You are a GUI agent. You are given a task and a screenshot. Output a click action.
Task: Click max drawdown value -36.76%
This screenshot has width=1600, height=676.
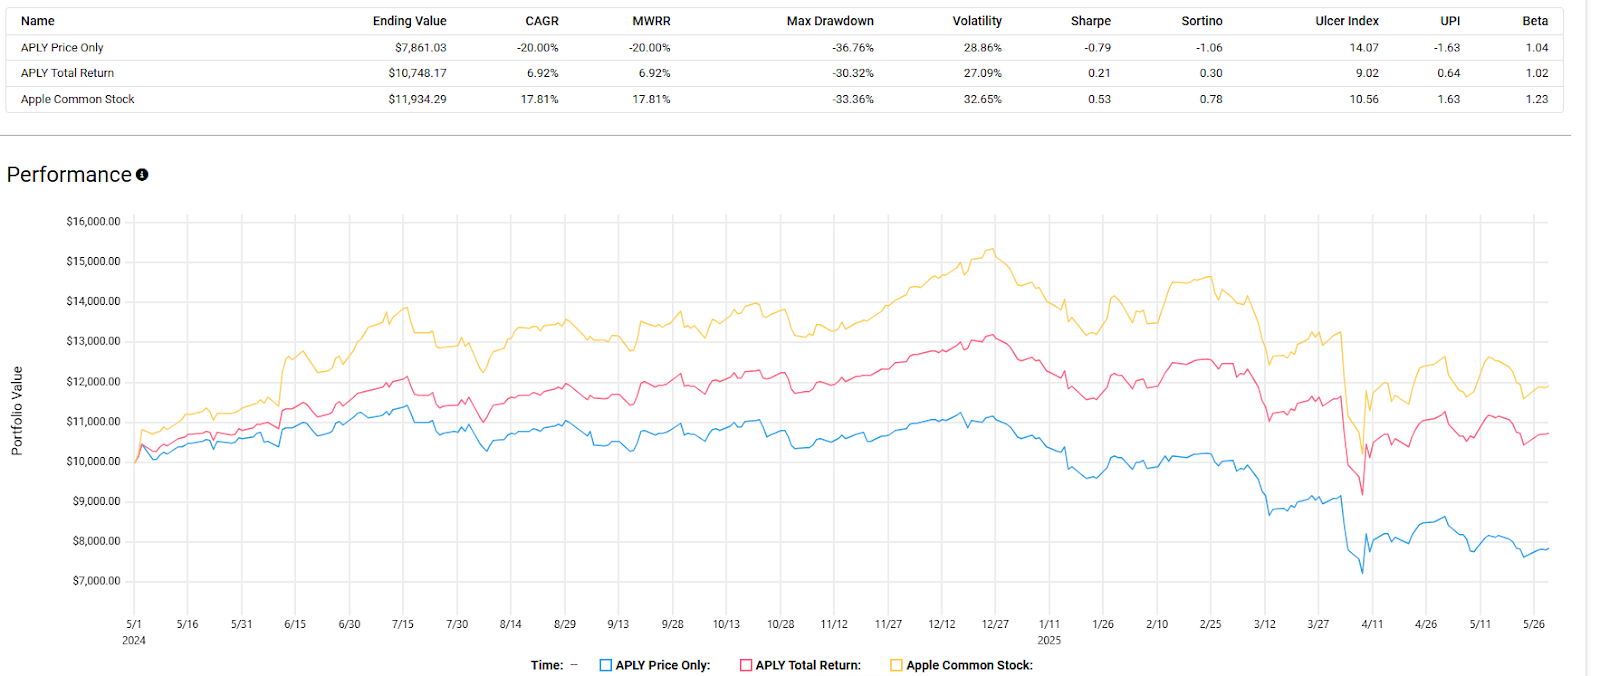click(x=853, y=48)
